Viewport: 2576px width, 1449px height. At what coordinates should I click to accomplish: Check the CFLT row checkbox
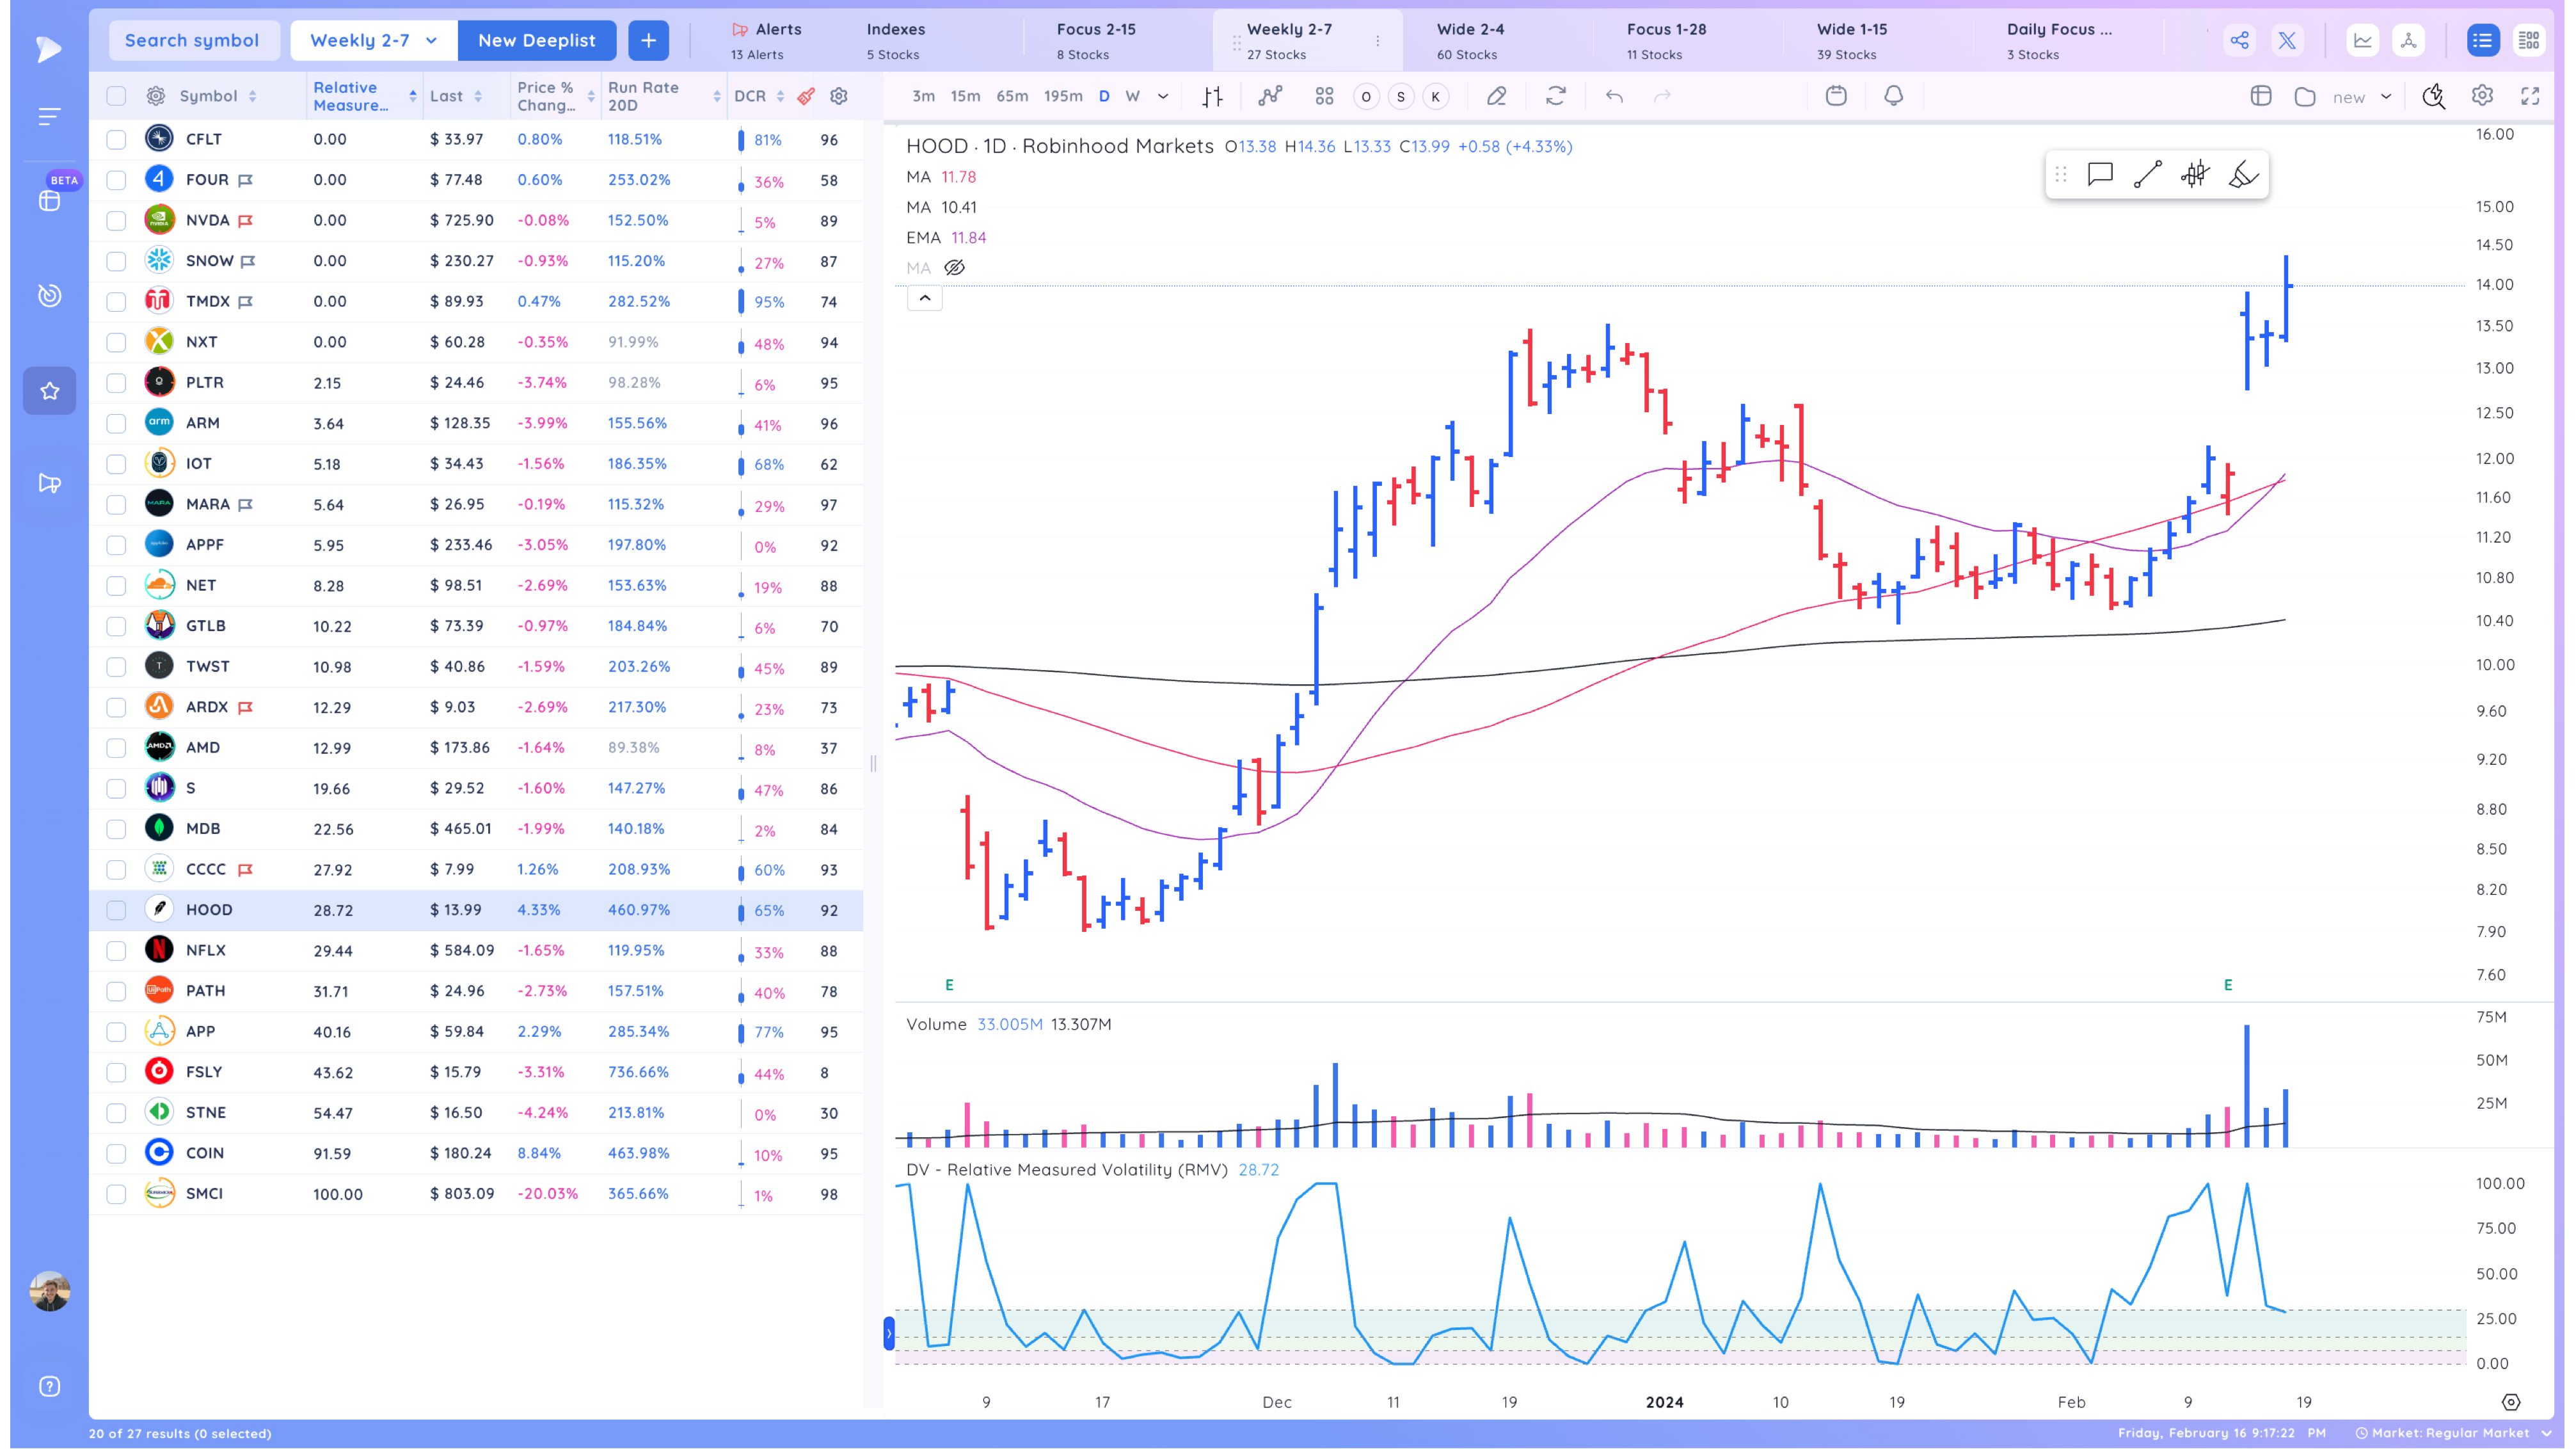[x=117, y=140]
